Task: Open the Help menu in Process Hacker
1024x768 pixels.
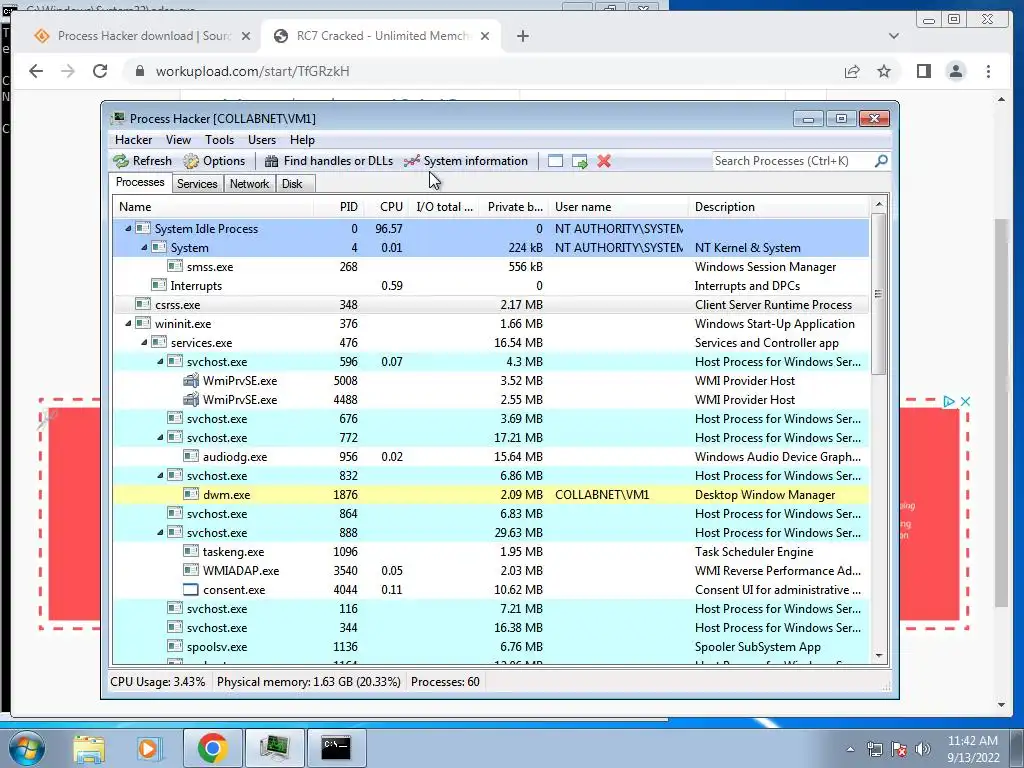Action: pos(302,140)
